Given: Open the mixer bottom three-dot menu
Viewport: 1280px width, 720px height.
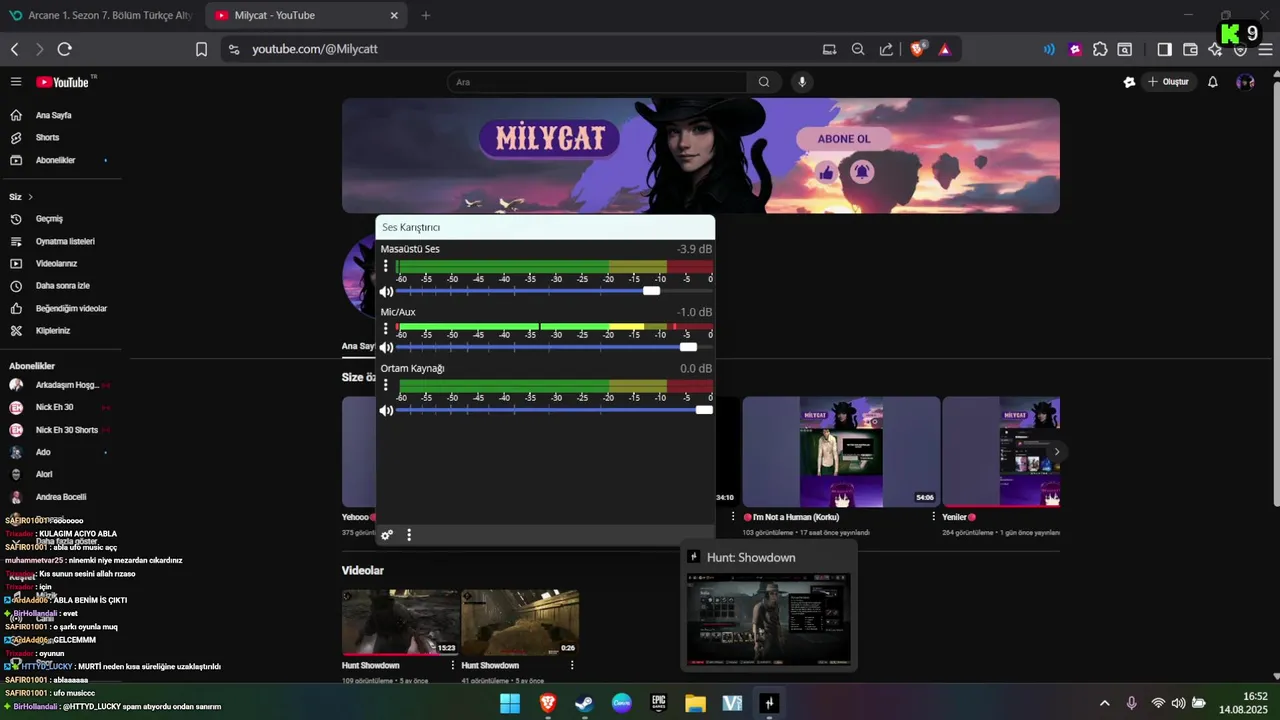Looking at the screenshot, I should pyautogui.click(x=409, y=535).
